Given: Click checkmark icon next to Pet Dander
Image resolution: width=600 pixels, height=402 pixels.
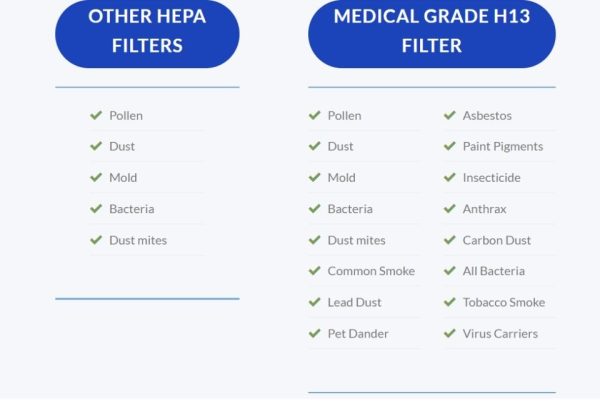Looking at the screenshot, I should pos(315,334).
